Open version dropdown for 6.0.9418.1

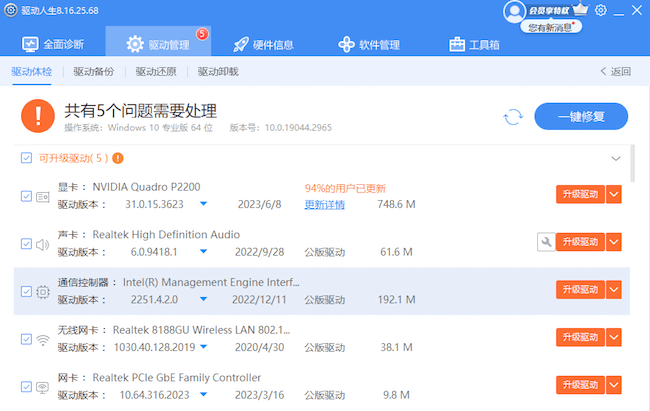[204, 251]
